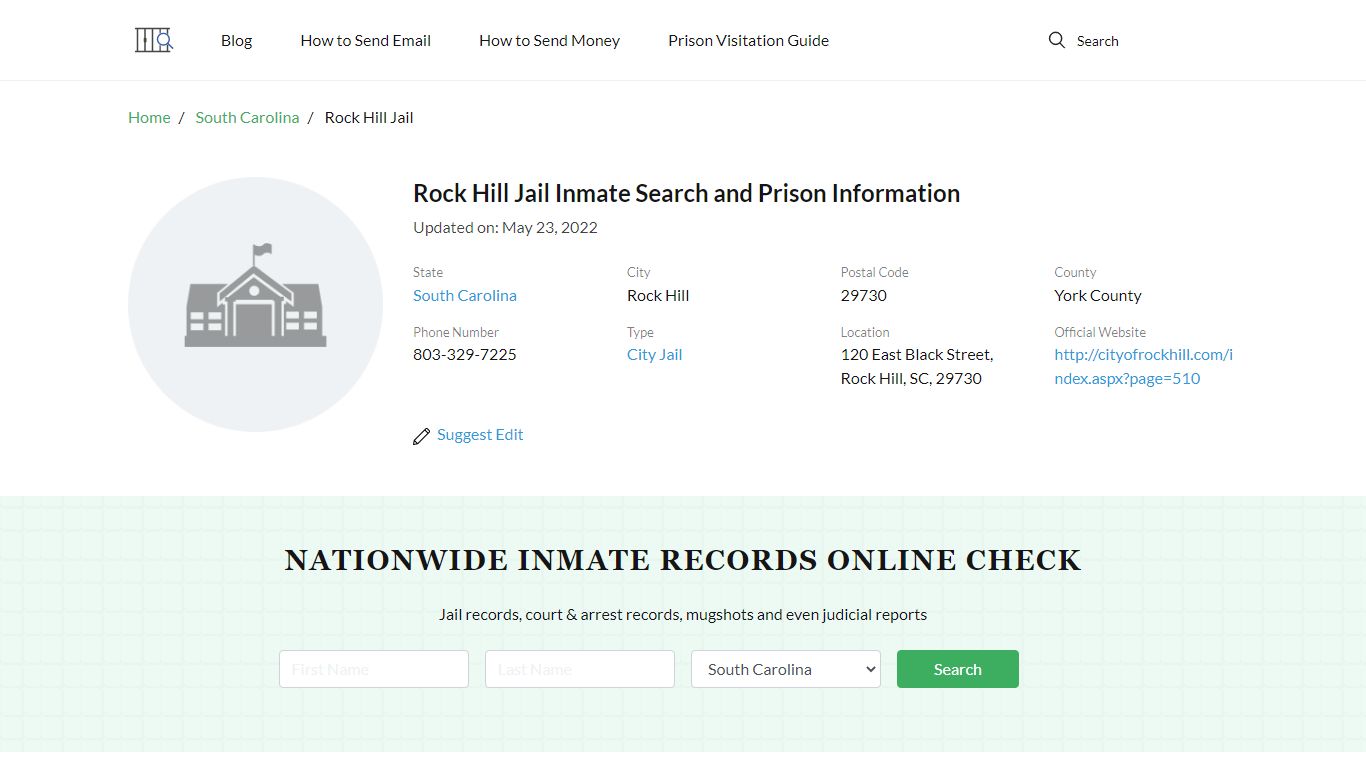Open How to Send Email page
Viewport: 1366px width, 768px height.
click(x=365, y=41)
